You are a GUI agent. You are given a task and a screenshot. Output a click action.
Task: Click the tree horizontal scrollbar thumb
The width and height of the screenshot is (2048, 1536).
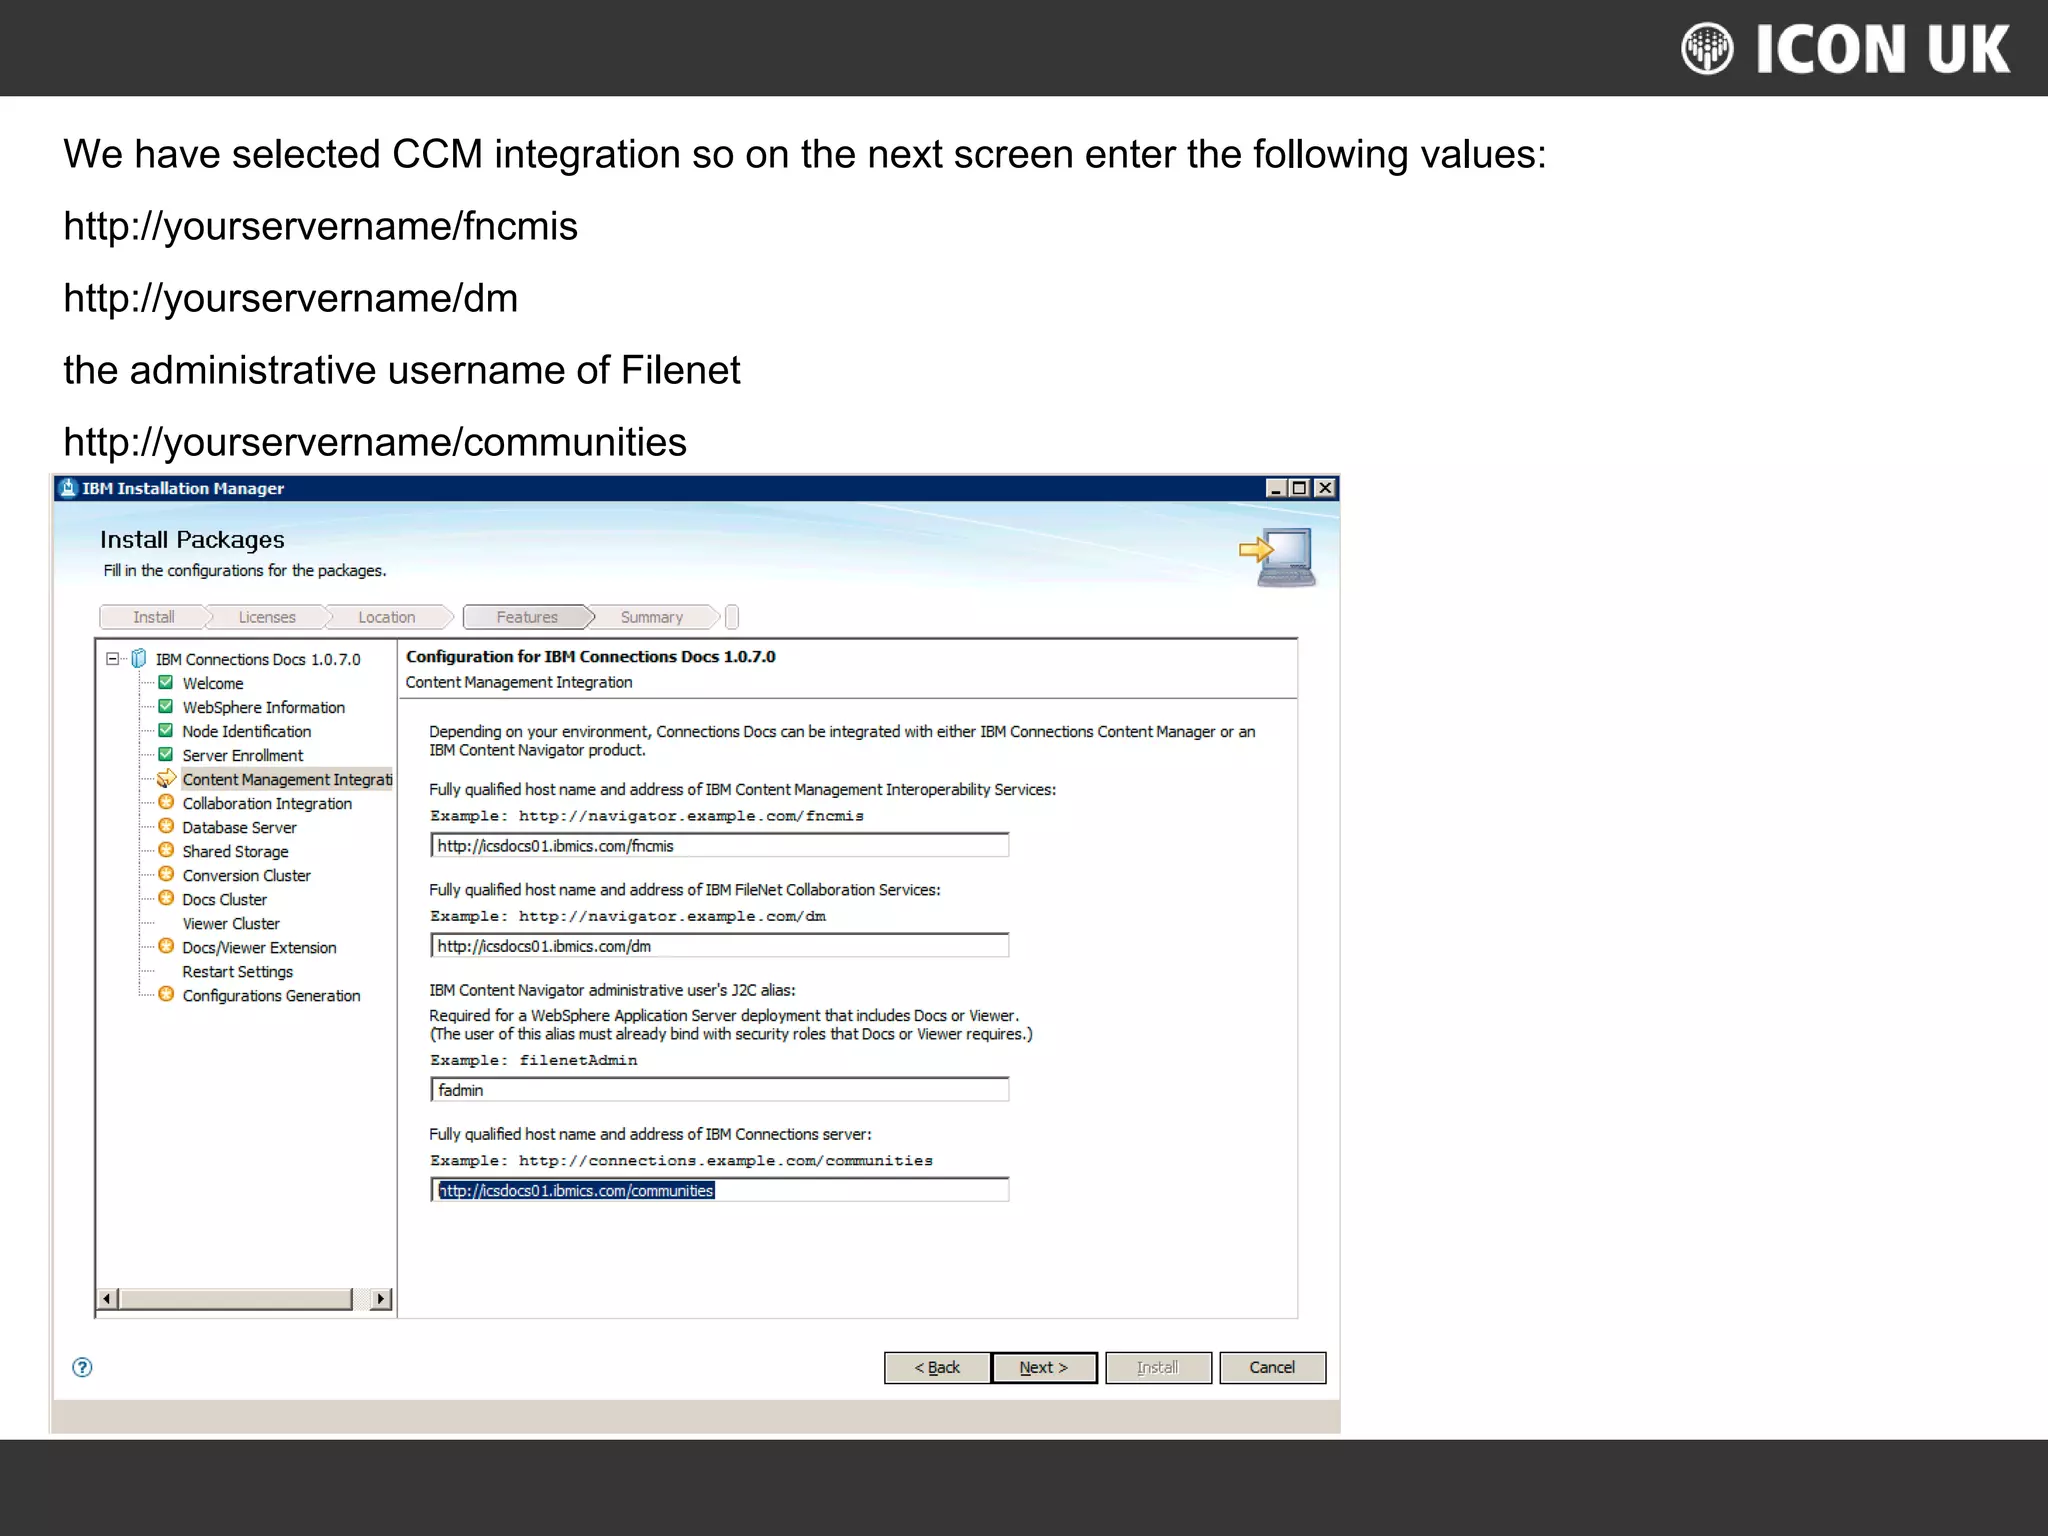[x=235, y=1299]
